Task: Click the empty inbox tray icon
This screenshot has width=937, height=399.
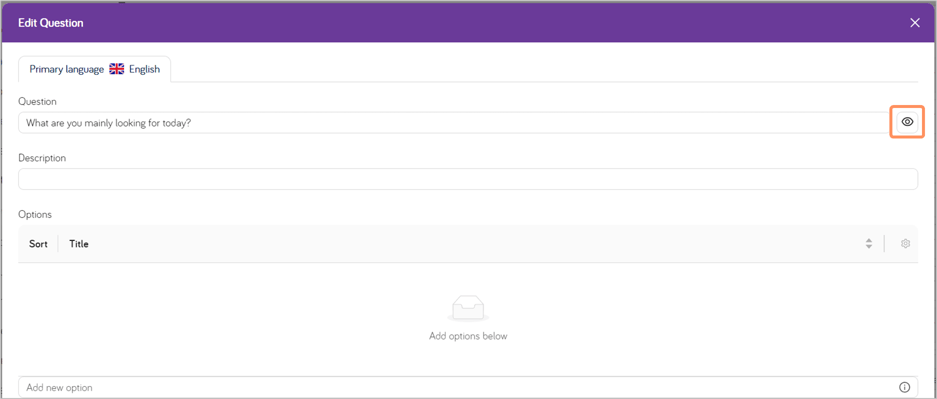Action: click(x=468, y=308)
